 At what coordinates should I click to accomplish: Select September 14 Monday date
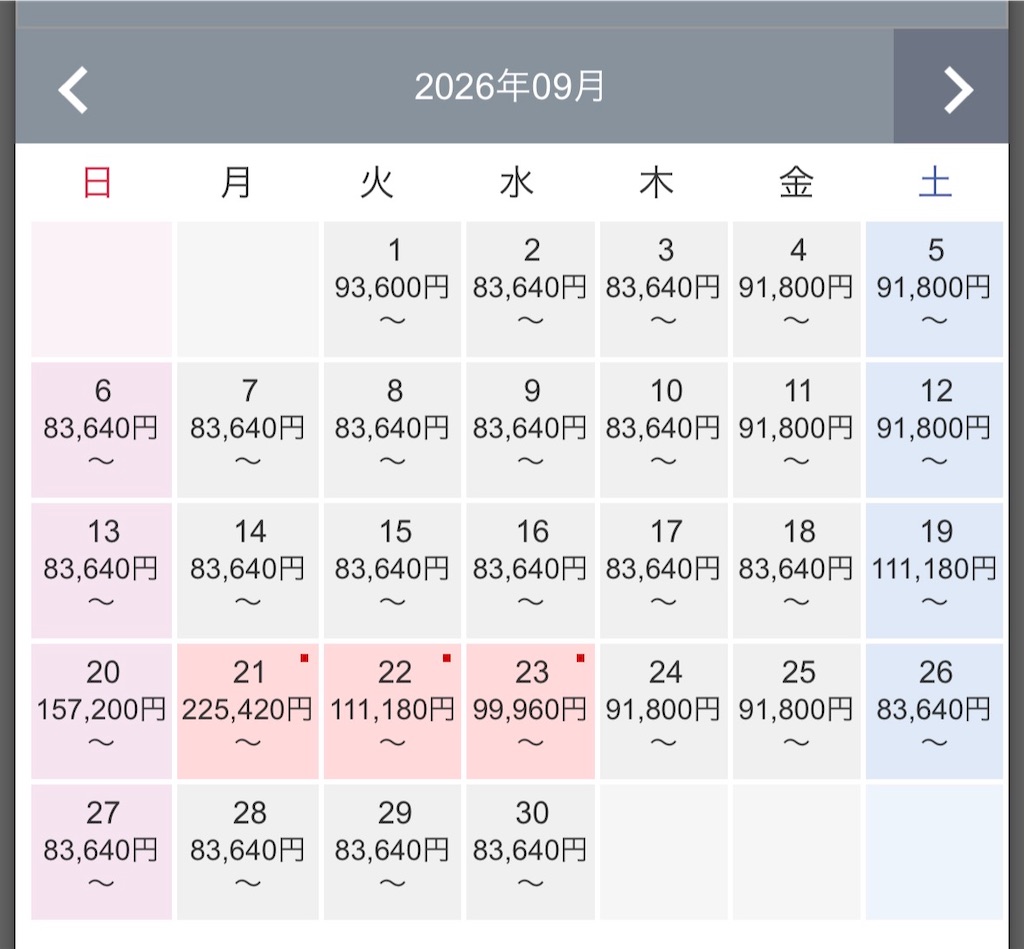pyautogui.click(x=248, y=570)
